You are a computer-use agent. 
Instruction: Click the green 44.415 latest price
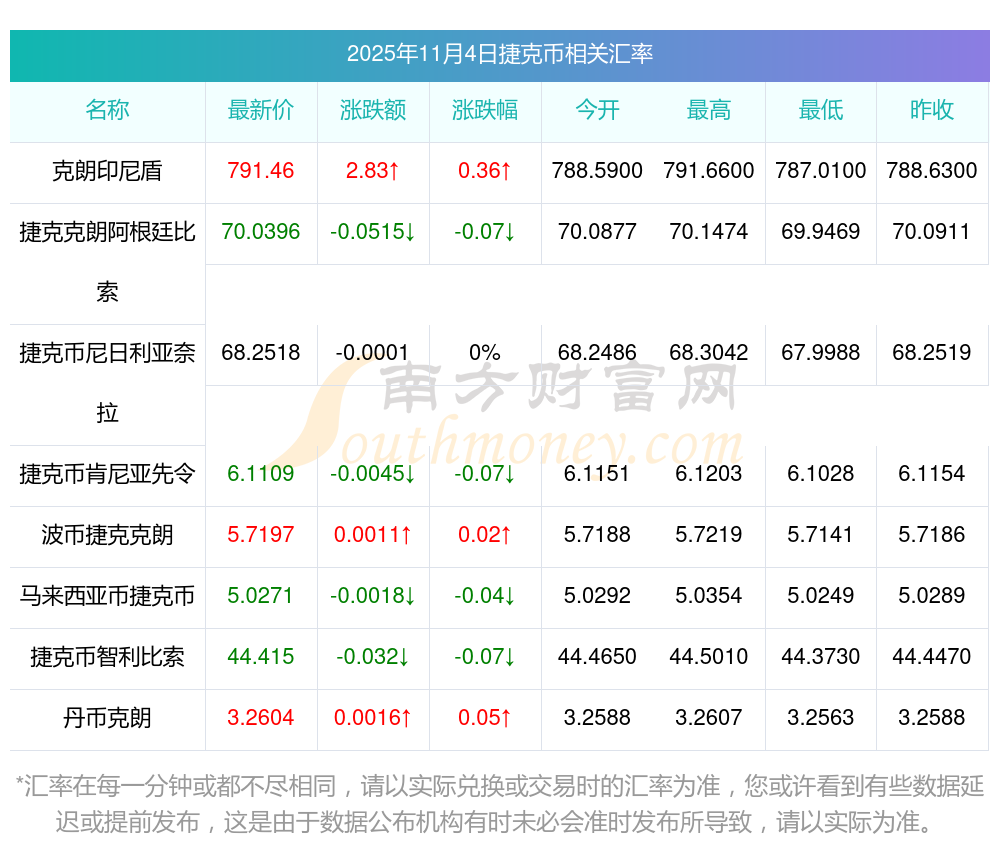[x=261, y=657]
